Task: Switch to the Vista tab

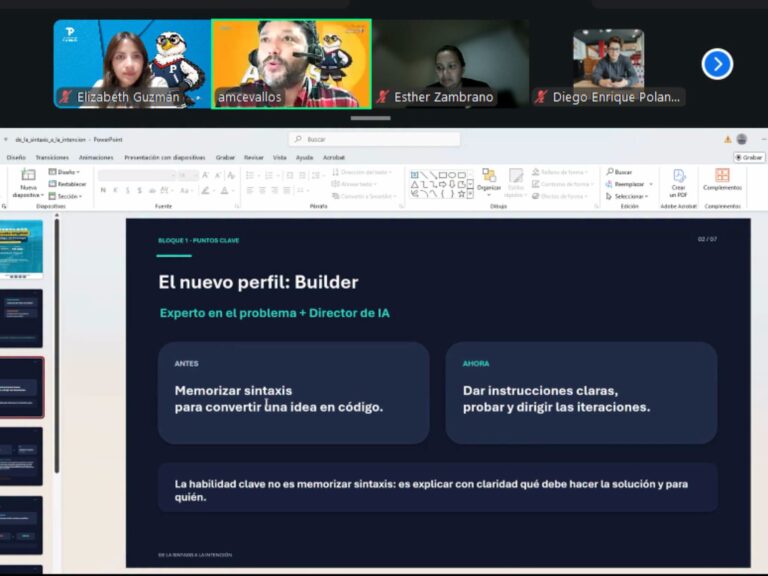Action: click(x=280, y=158)
